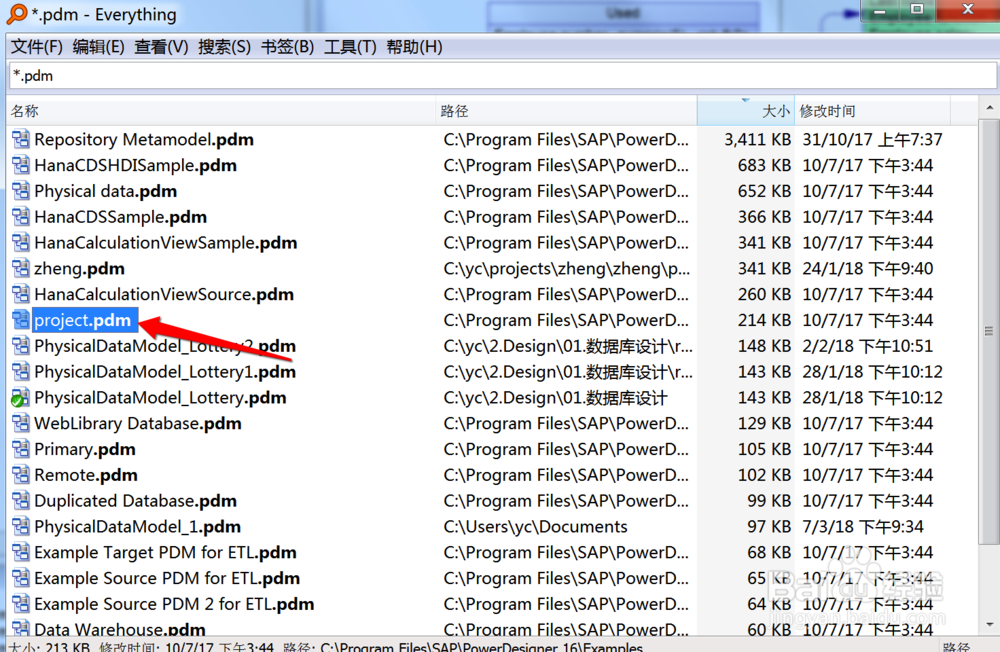This screenshot has width=1000, height=652.
Task: Sort by the 名称 column header
Action: [221, 111]
